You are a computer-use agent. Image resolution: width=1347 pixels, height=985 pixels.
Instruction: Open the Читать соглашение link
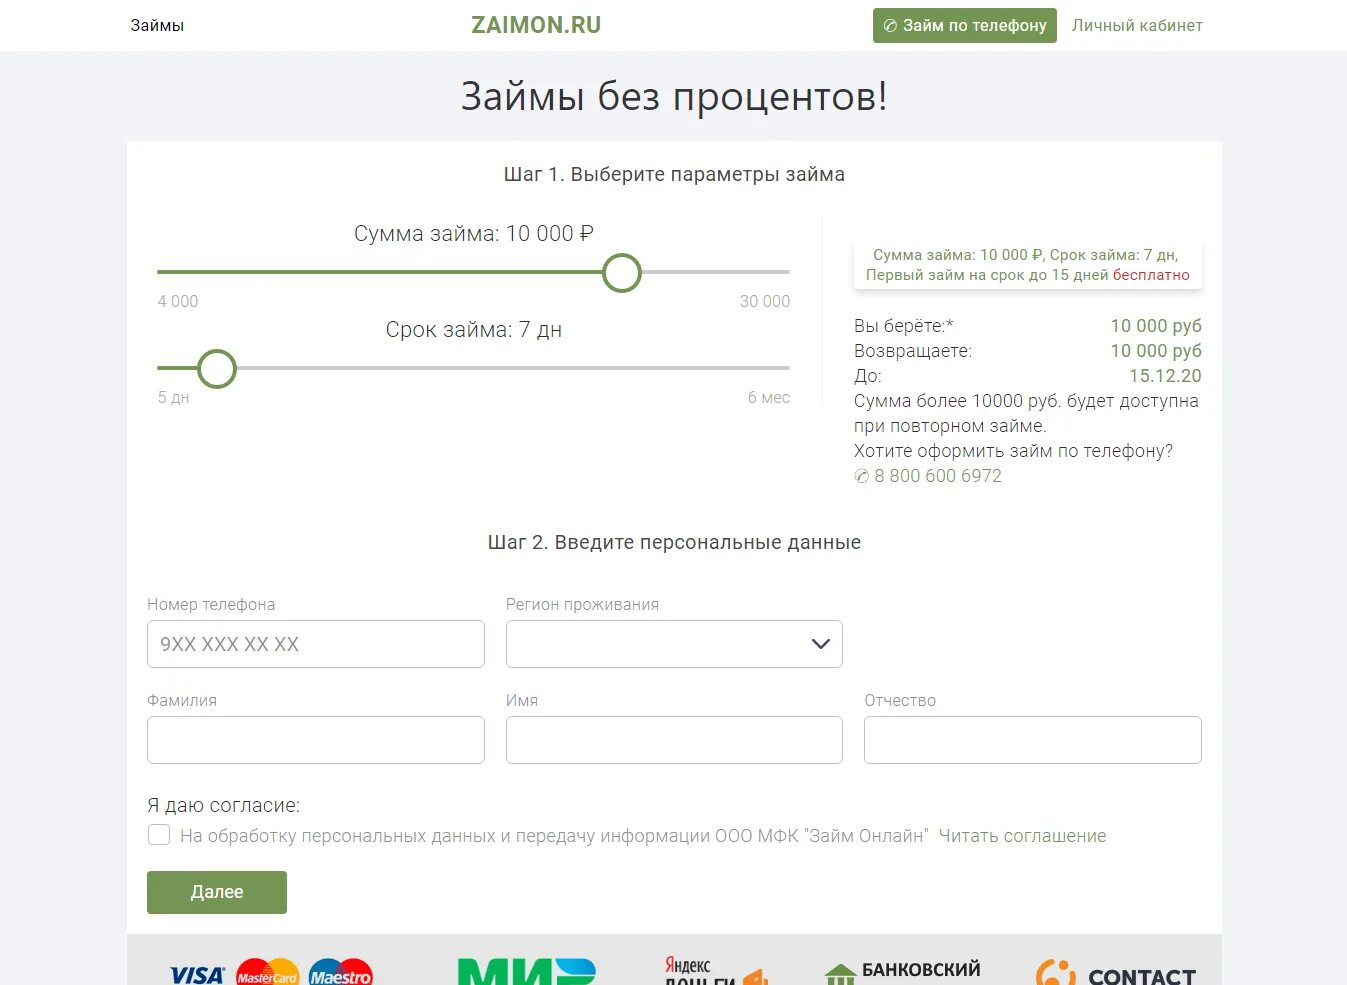click(1022, 836)
